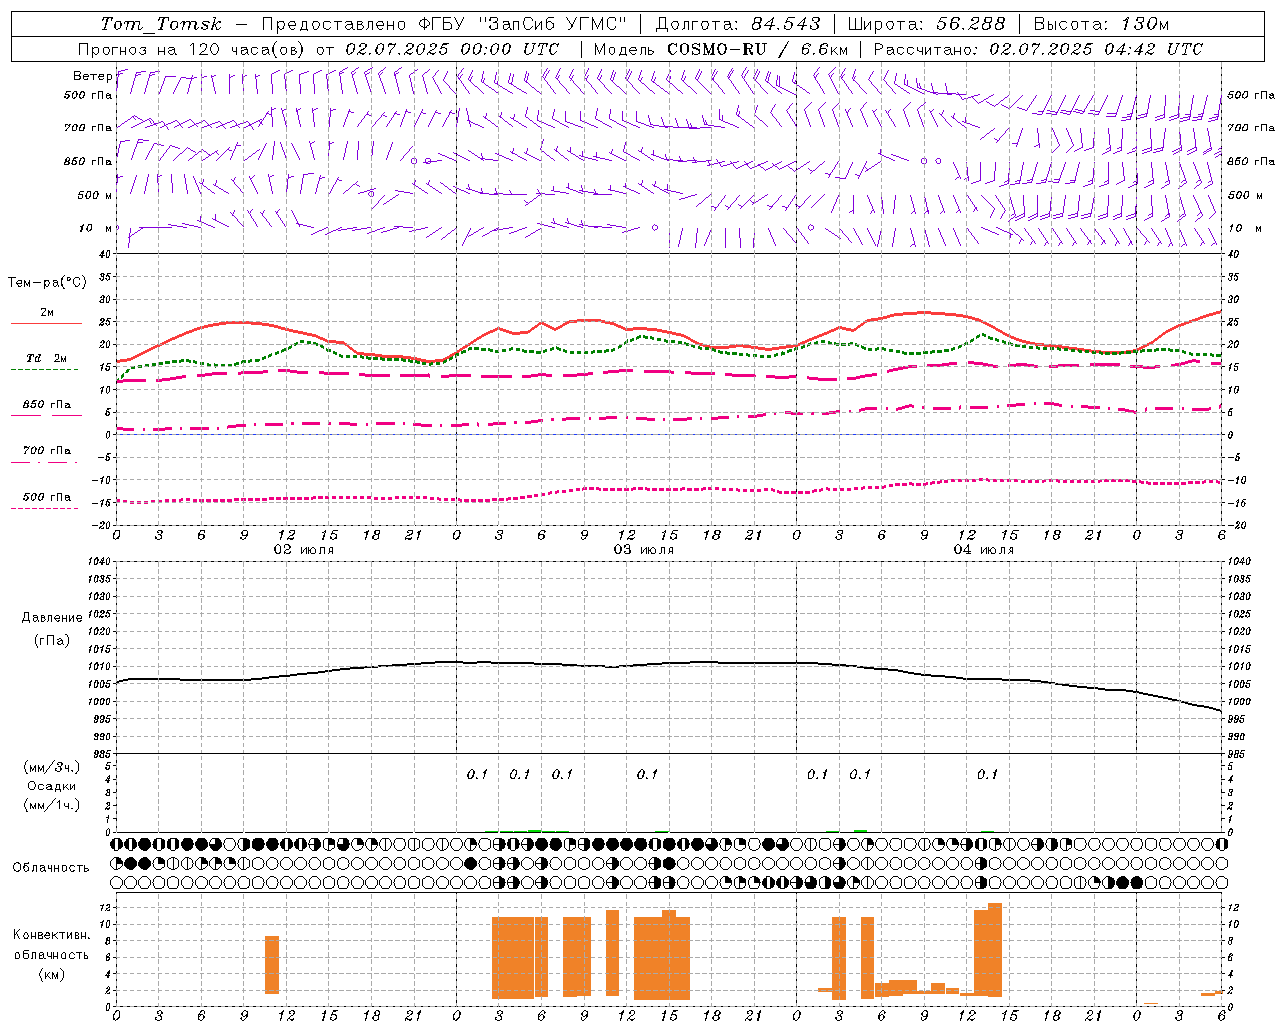
Task: Click "Рассчитано: 02.07.2025 04:42 UTC" timestamp
Action: click(x=1038, y=49)
